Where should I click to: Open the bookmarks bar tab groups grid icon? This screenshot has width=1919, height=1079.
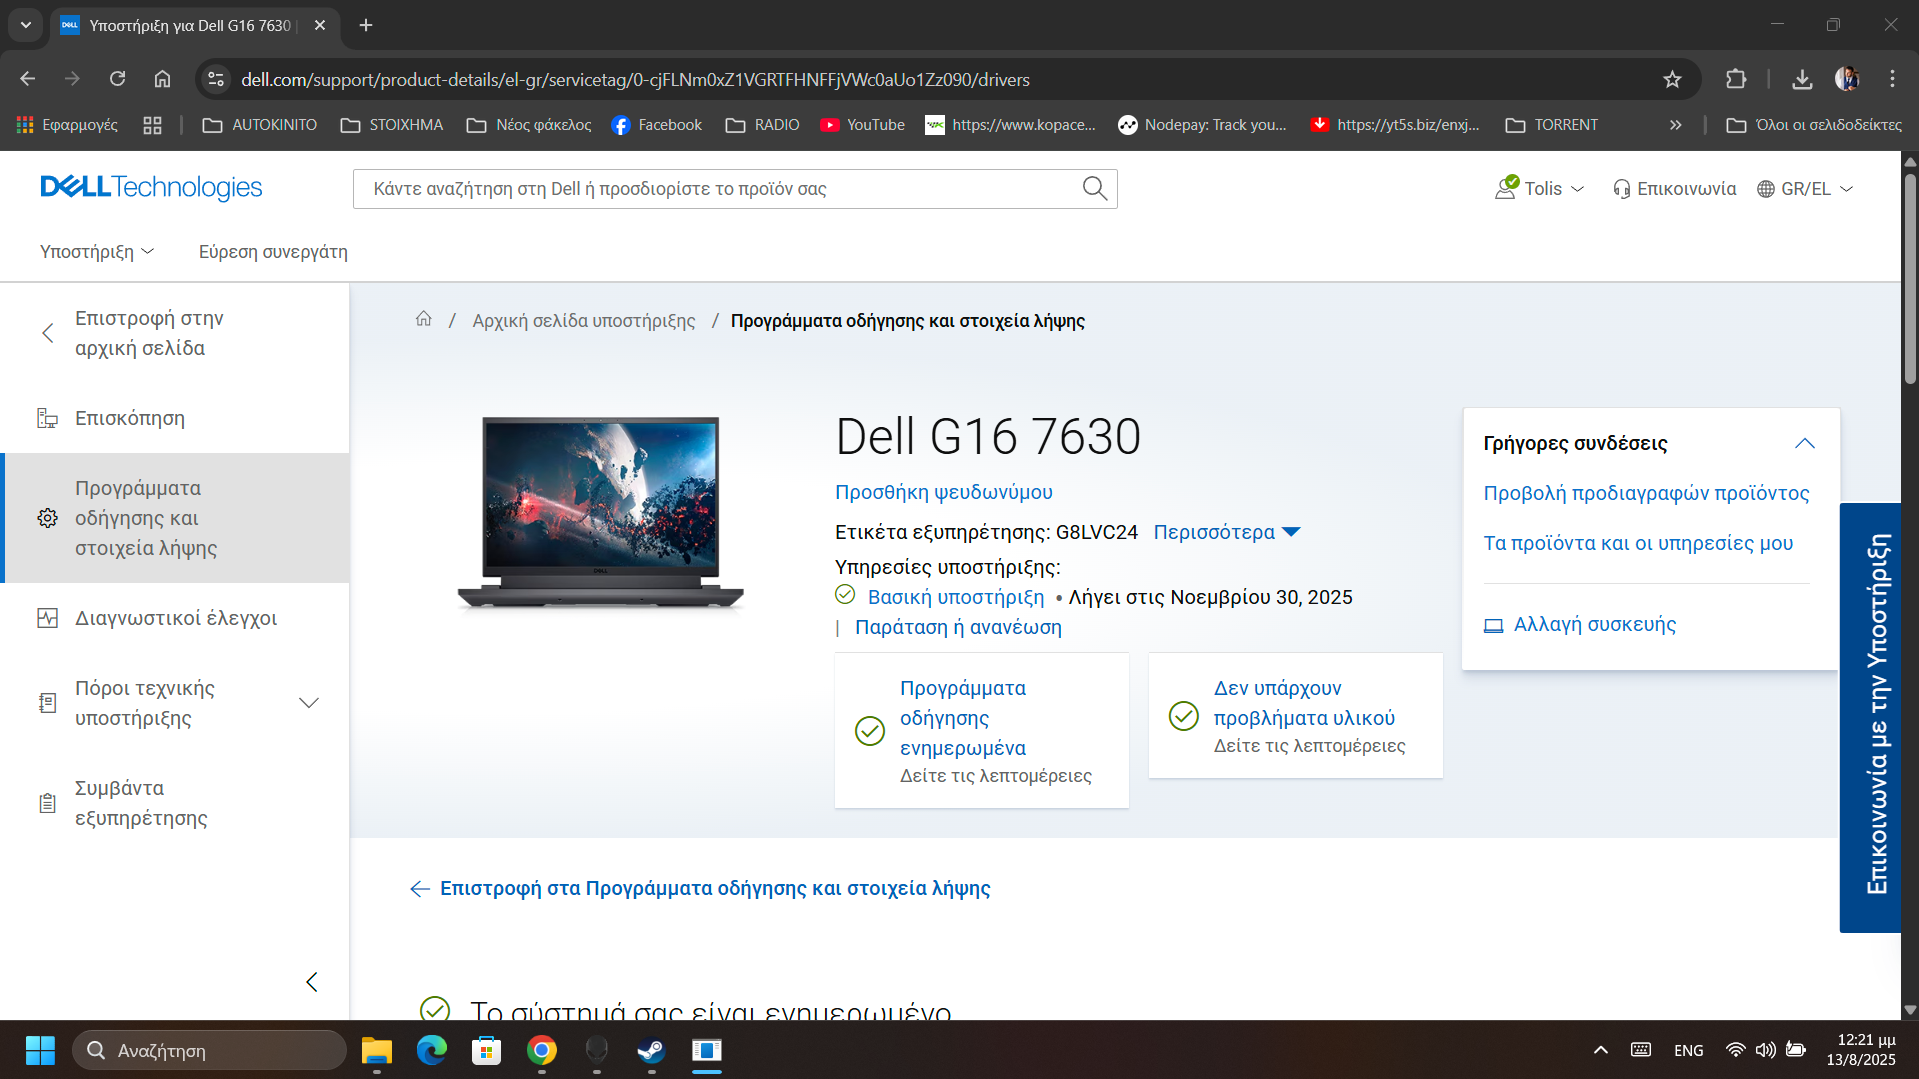[152, 125]
